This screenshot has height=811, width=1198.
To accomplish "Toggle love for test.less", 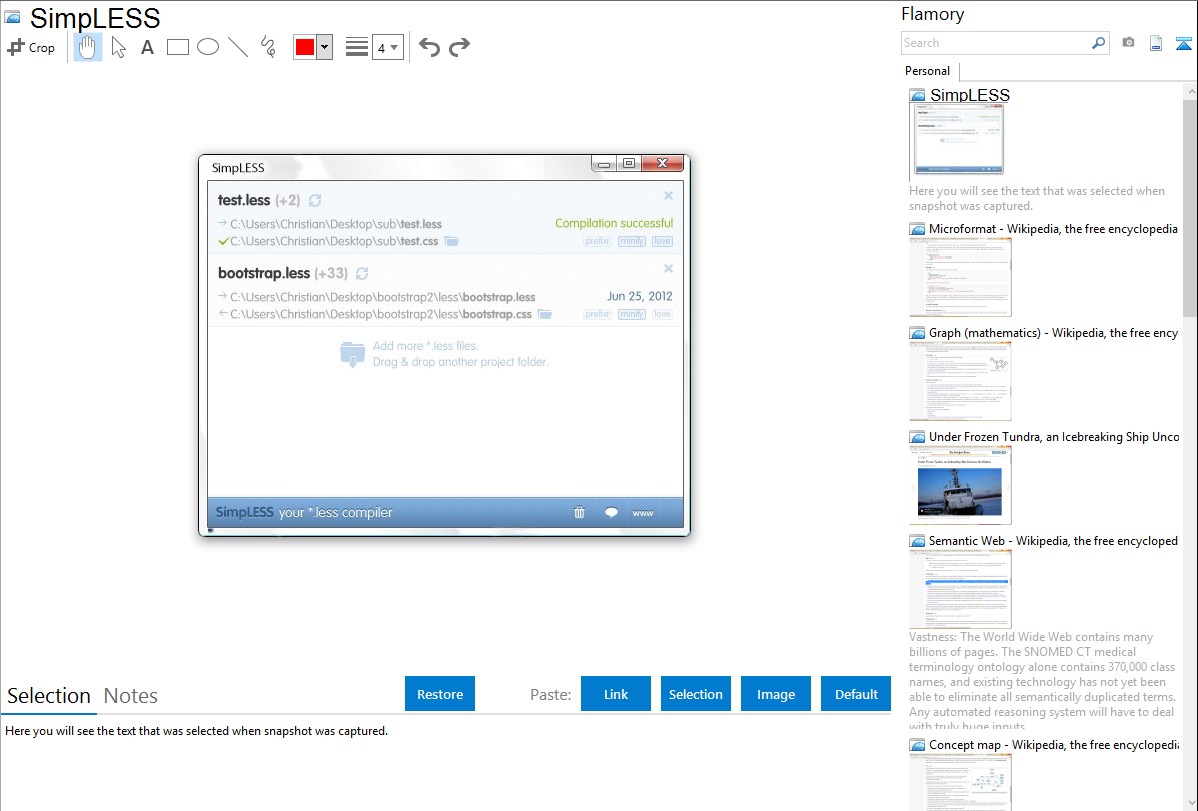I will (662, 241).
